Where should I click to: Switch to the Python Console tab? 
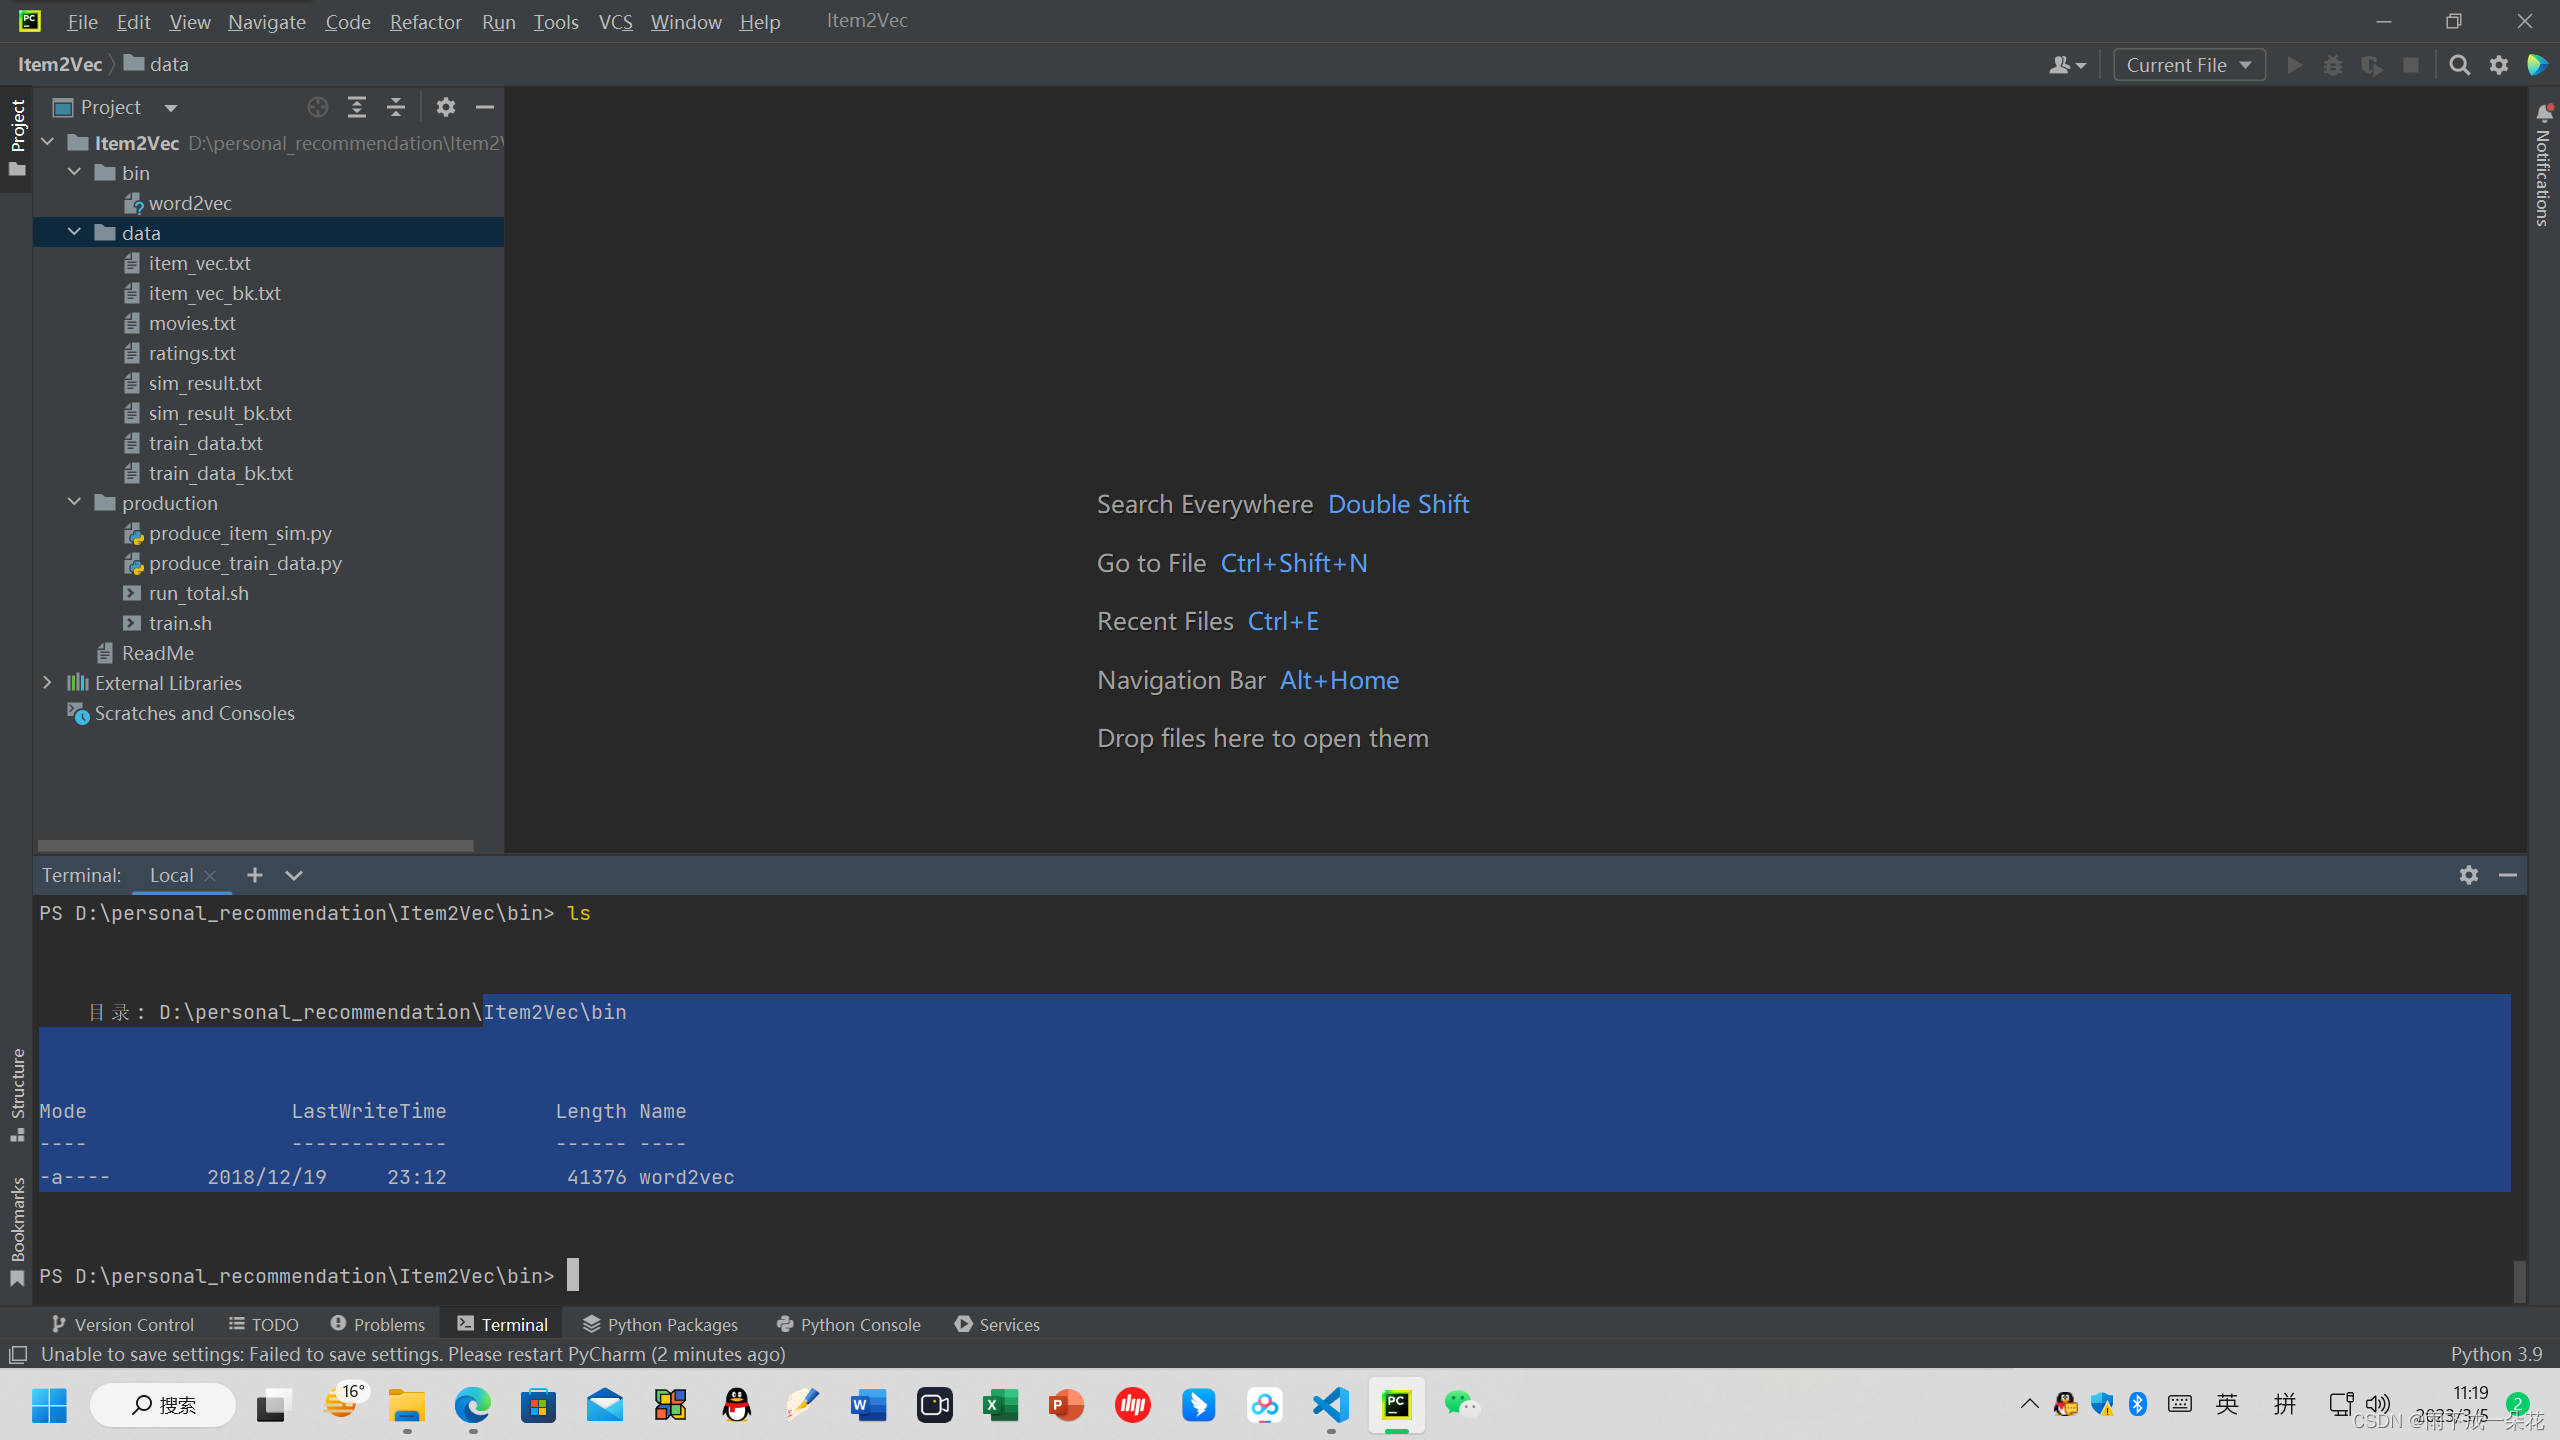pyautogui.click(x=848, y=1324)
